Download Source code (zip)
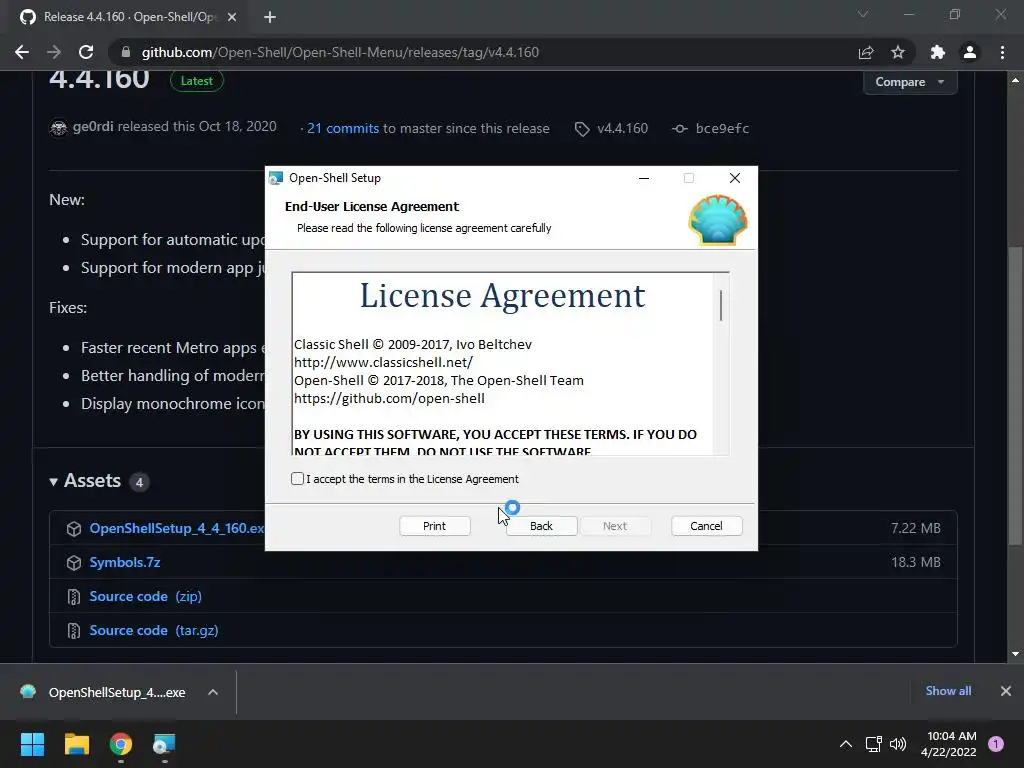 click(x=146, y=596)
